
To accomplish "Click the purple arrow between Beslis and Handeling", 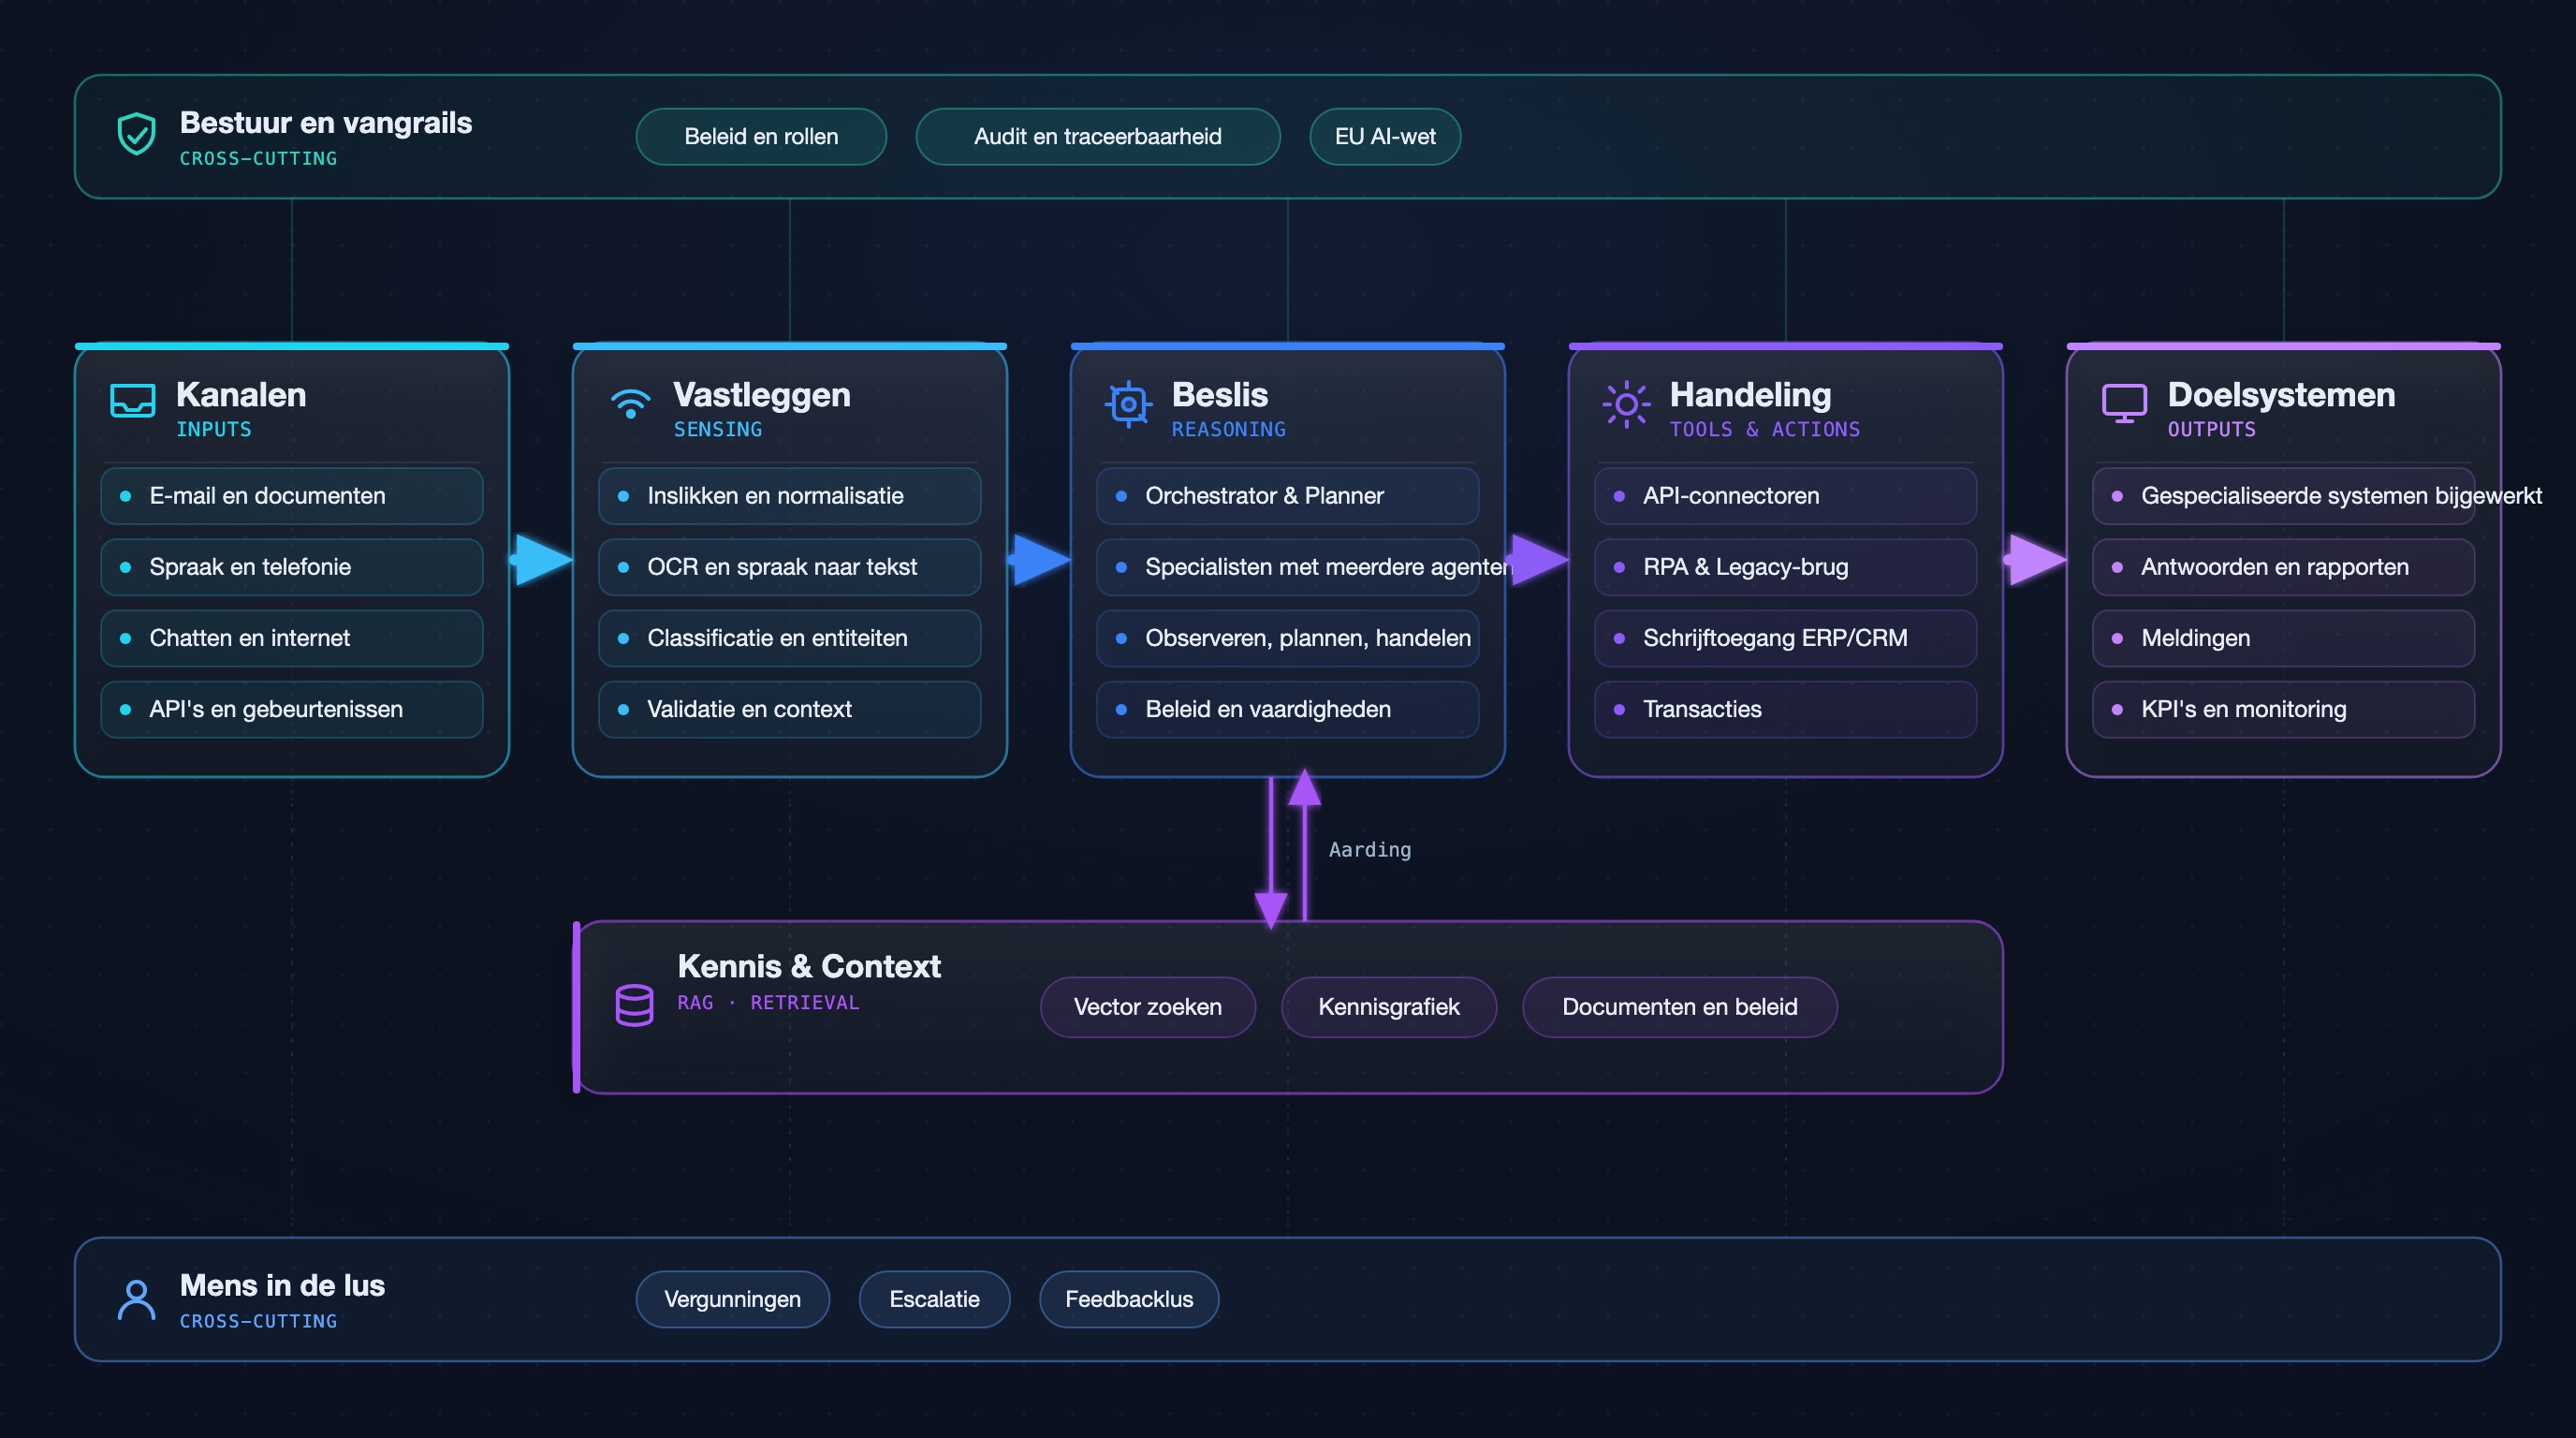I will coord(1537,560).
